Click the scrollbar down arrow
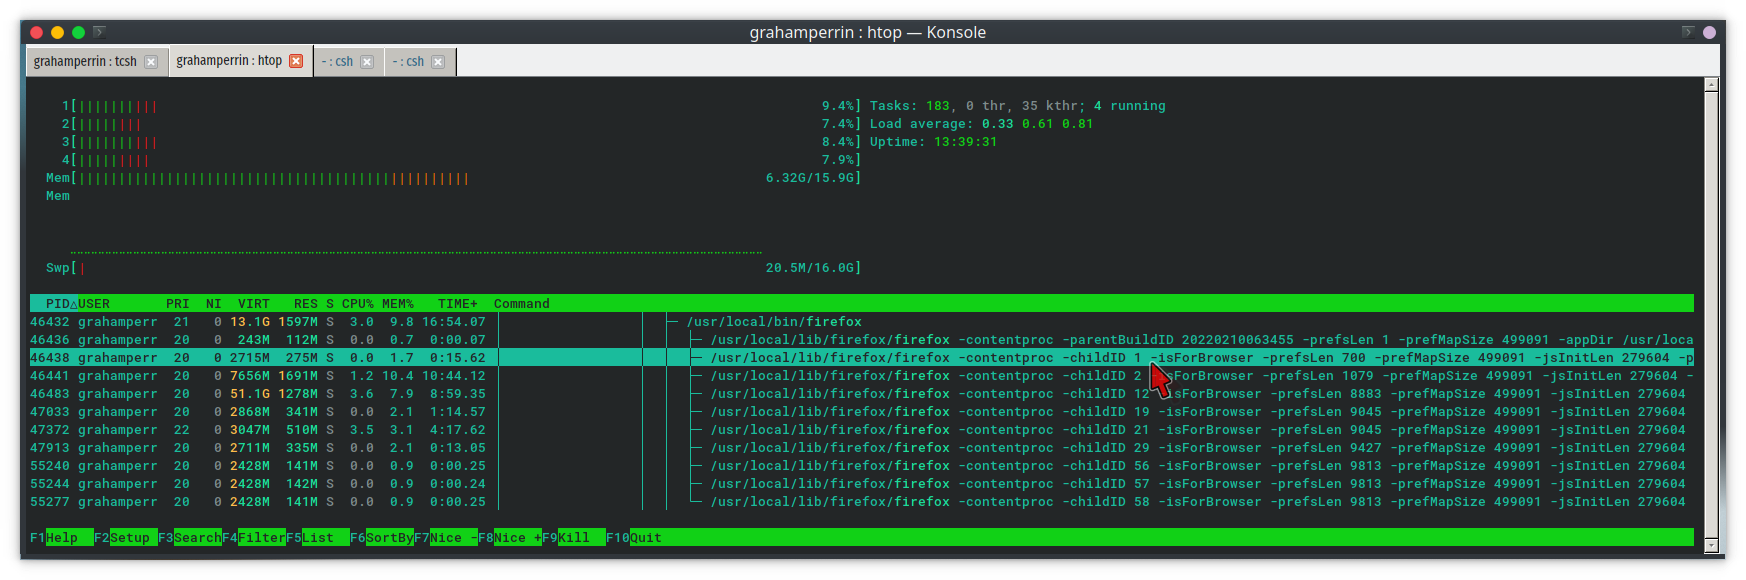1746x580 pixels. 1711,545
